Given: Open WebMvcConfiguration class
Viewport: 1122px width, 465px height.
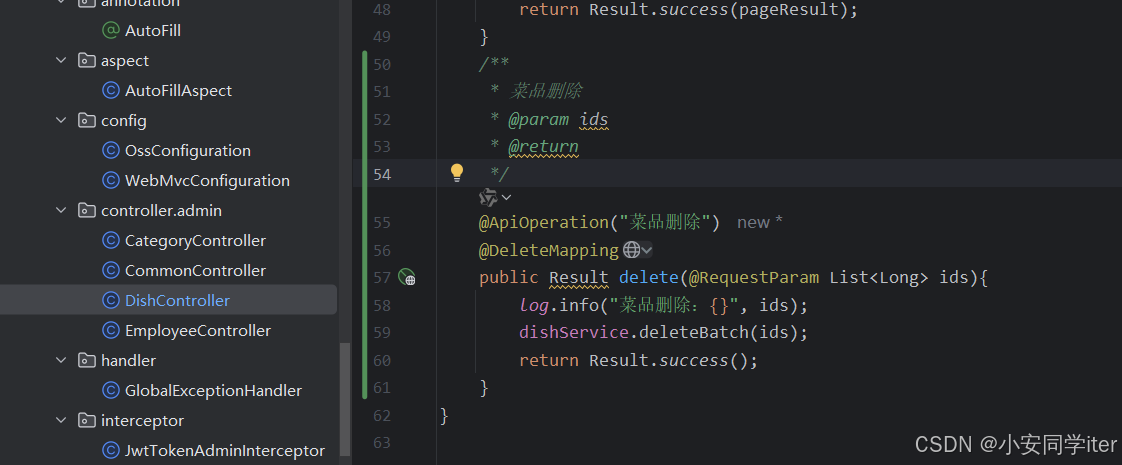Looking at the screenshot, I should click(x=207, y=181).
